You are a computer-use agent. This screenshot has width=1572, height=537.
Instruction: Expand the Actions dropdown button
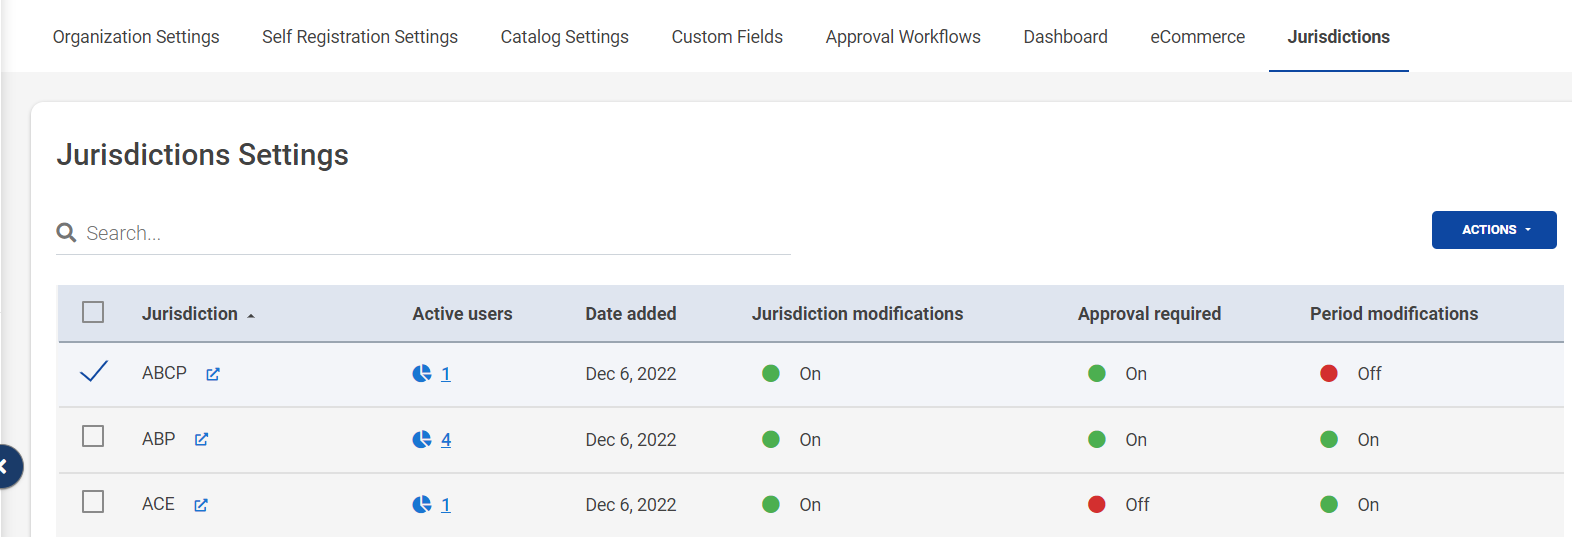click(1494, 230)
